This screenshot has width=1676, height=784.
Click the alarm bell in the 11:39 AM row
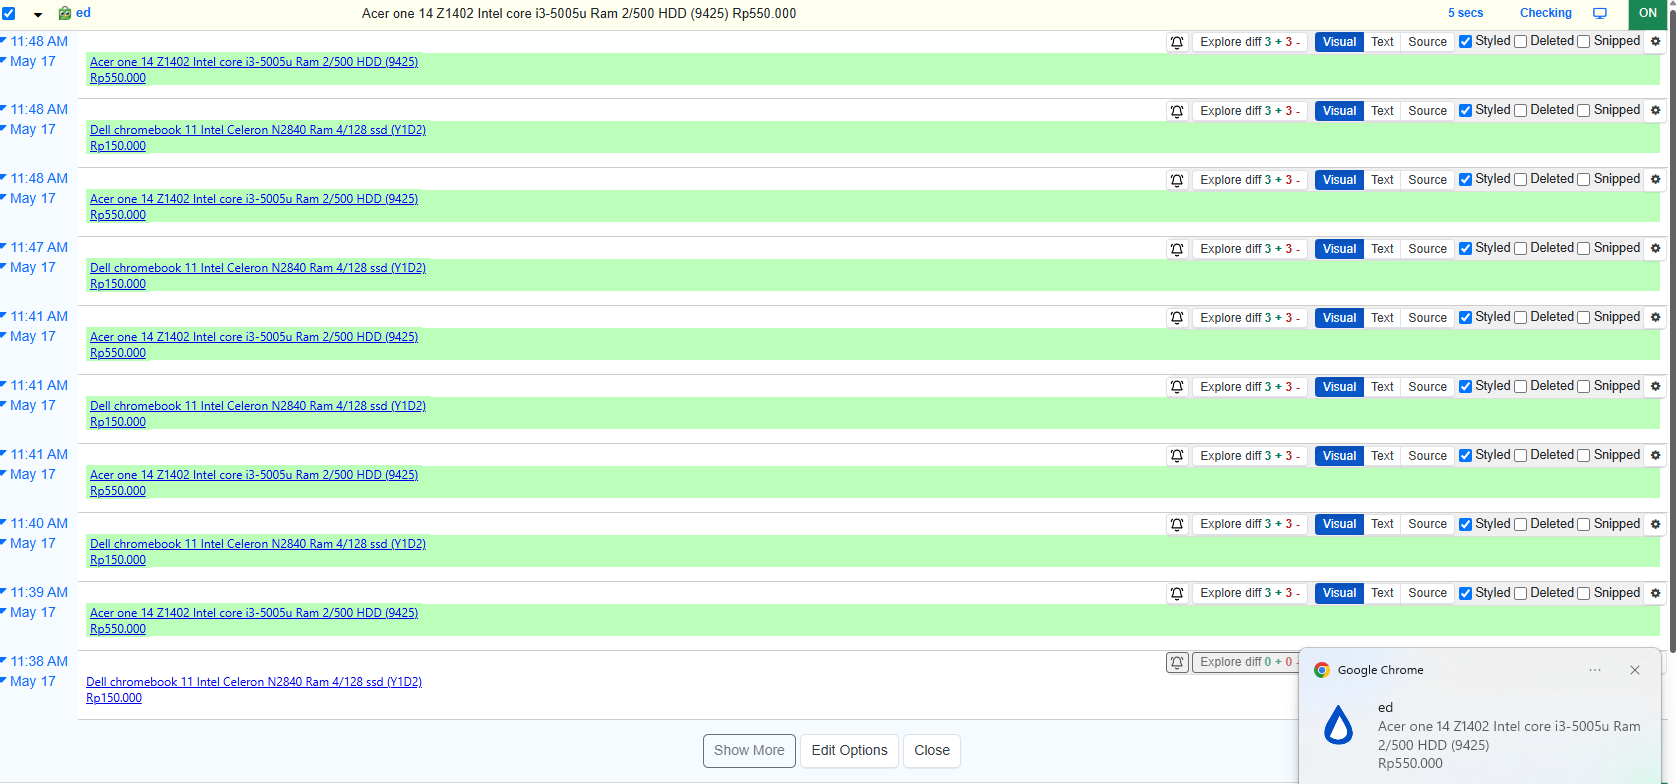[1177, 593]
